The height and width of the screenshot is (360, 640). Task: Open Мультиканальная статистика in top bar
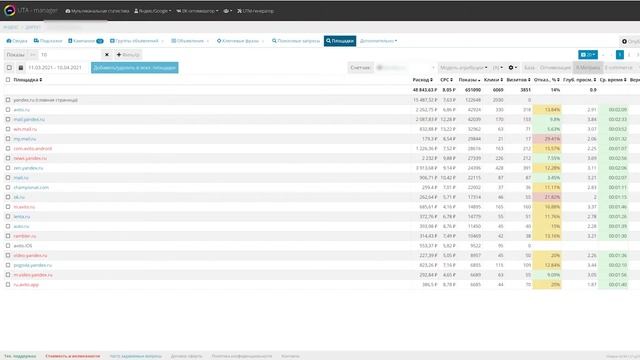coord(97,11)
